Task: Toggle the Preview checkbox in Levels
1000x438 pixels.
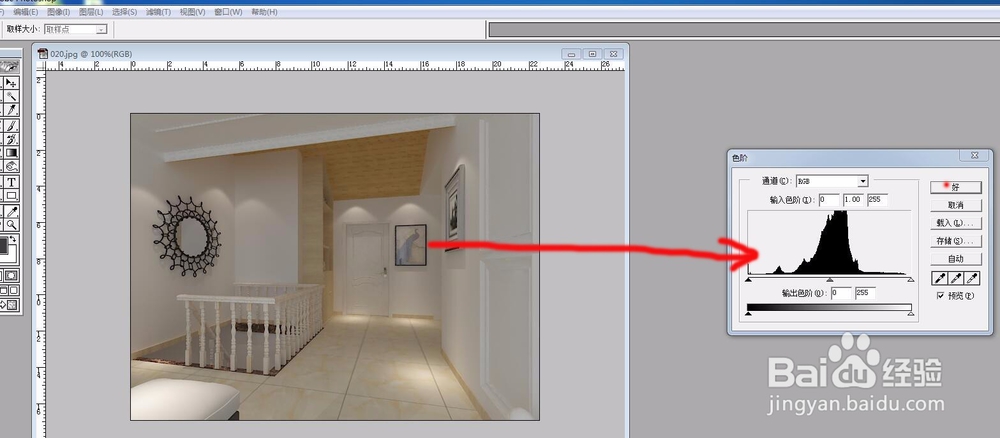Action: [x=941, y=296]
